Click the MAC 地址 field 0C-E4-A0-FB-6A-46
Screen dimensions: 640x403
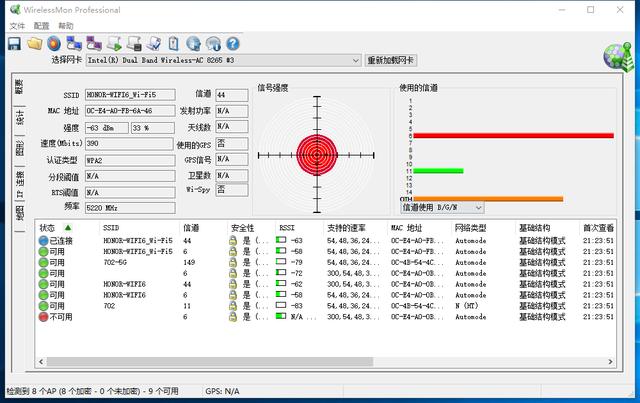(x=130, y=111)
